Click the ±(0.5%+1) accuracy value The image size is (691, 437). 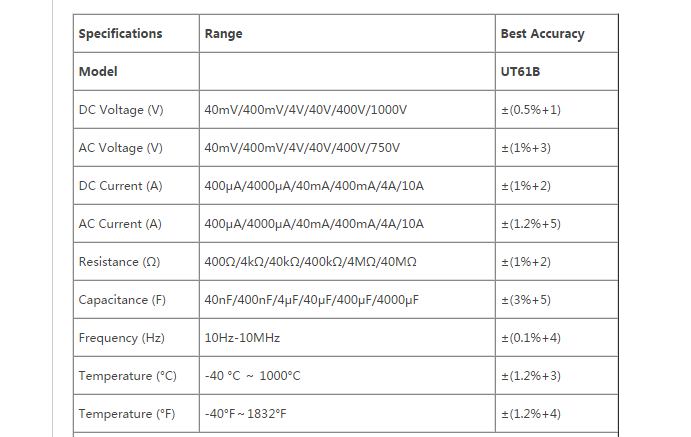click(x=530, y=110)
